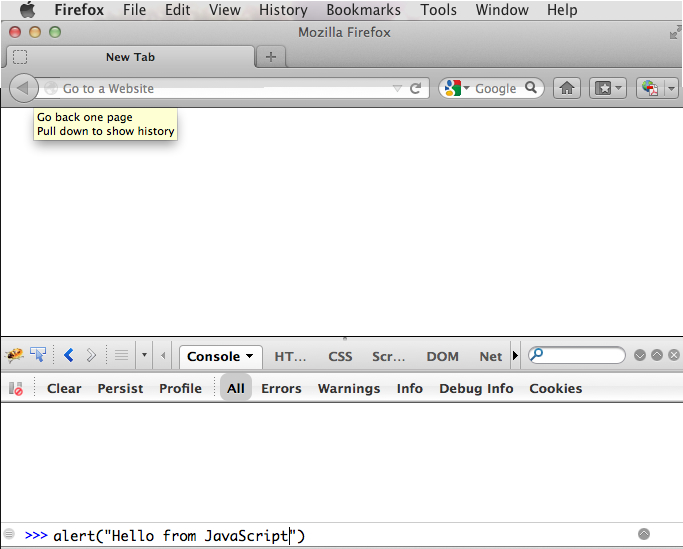This screenshot has width=683, height=549.
Task: Click the Firebug back navigation arrow
Action: [x=68, y=355]
